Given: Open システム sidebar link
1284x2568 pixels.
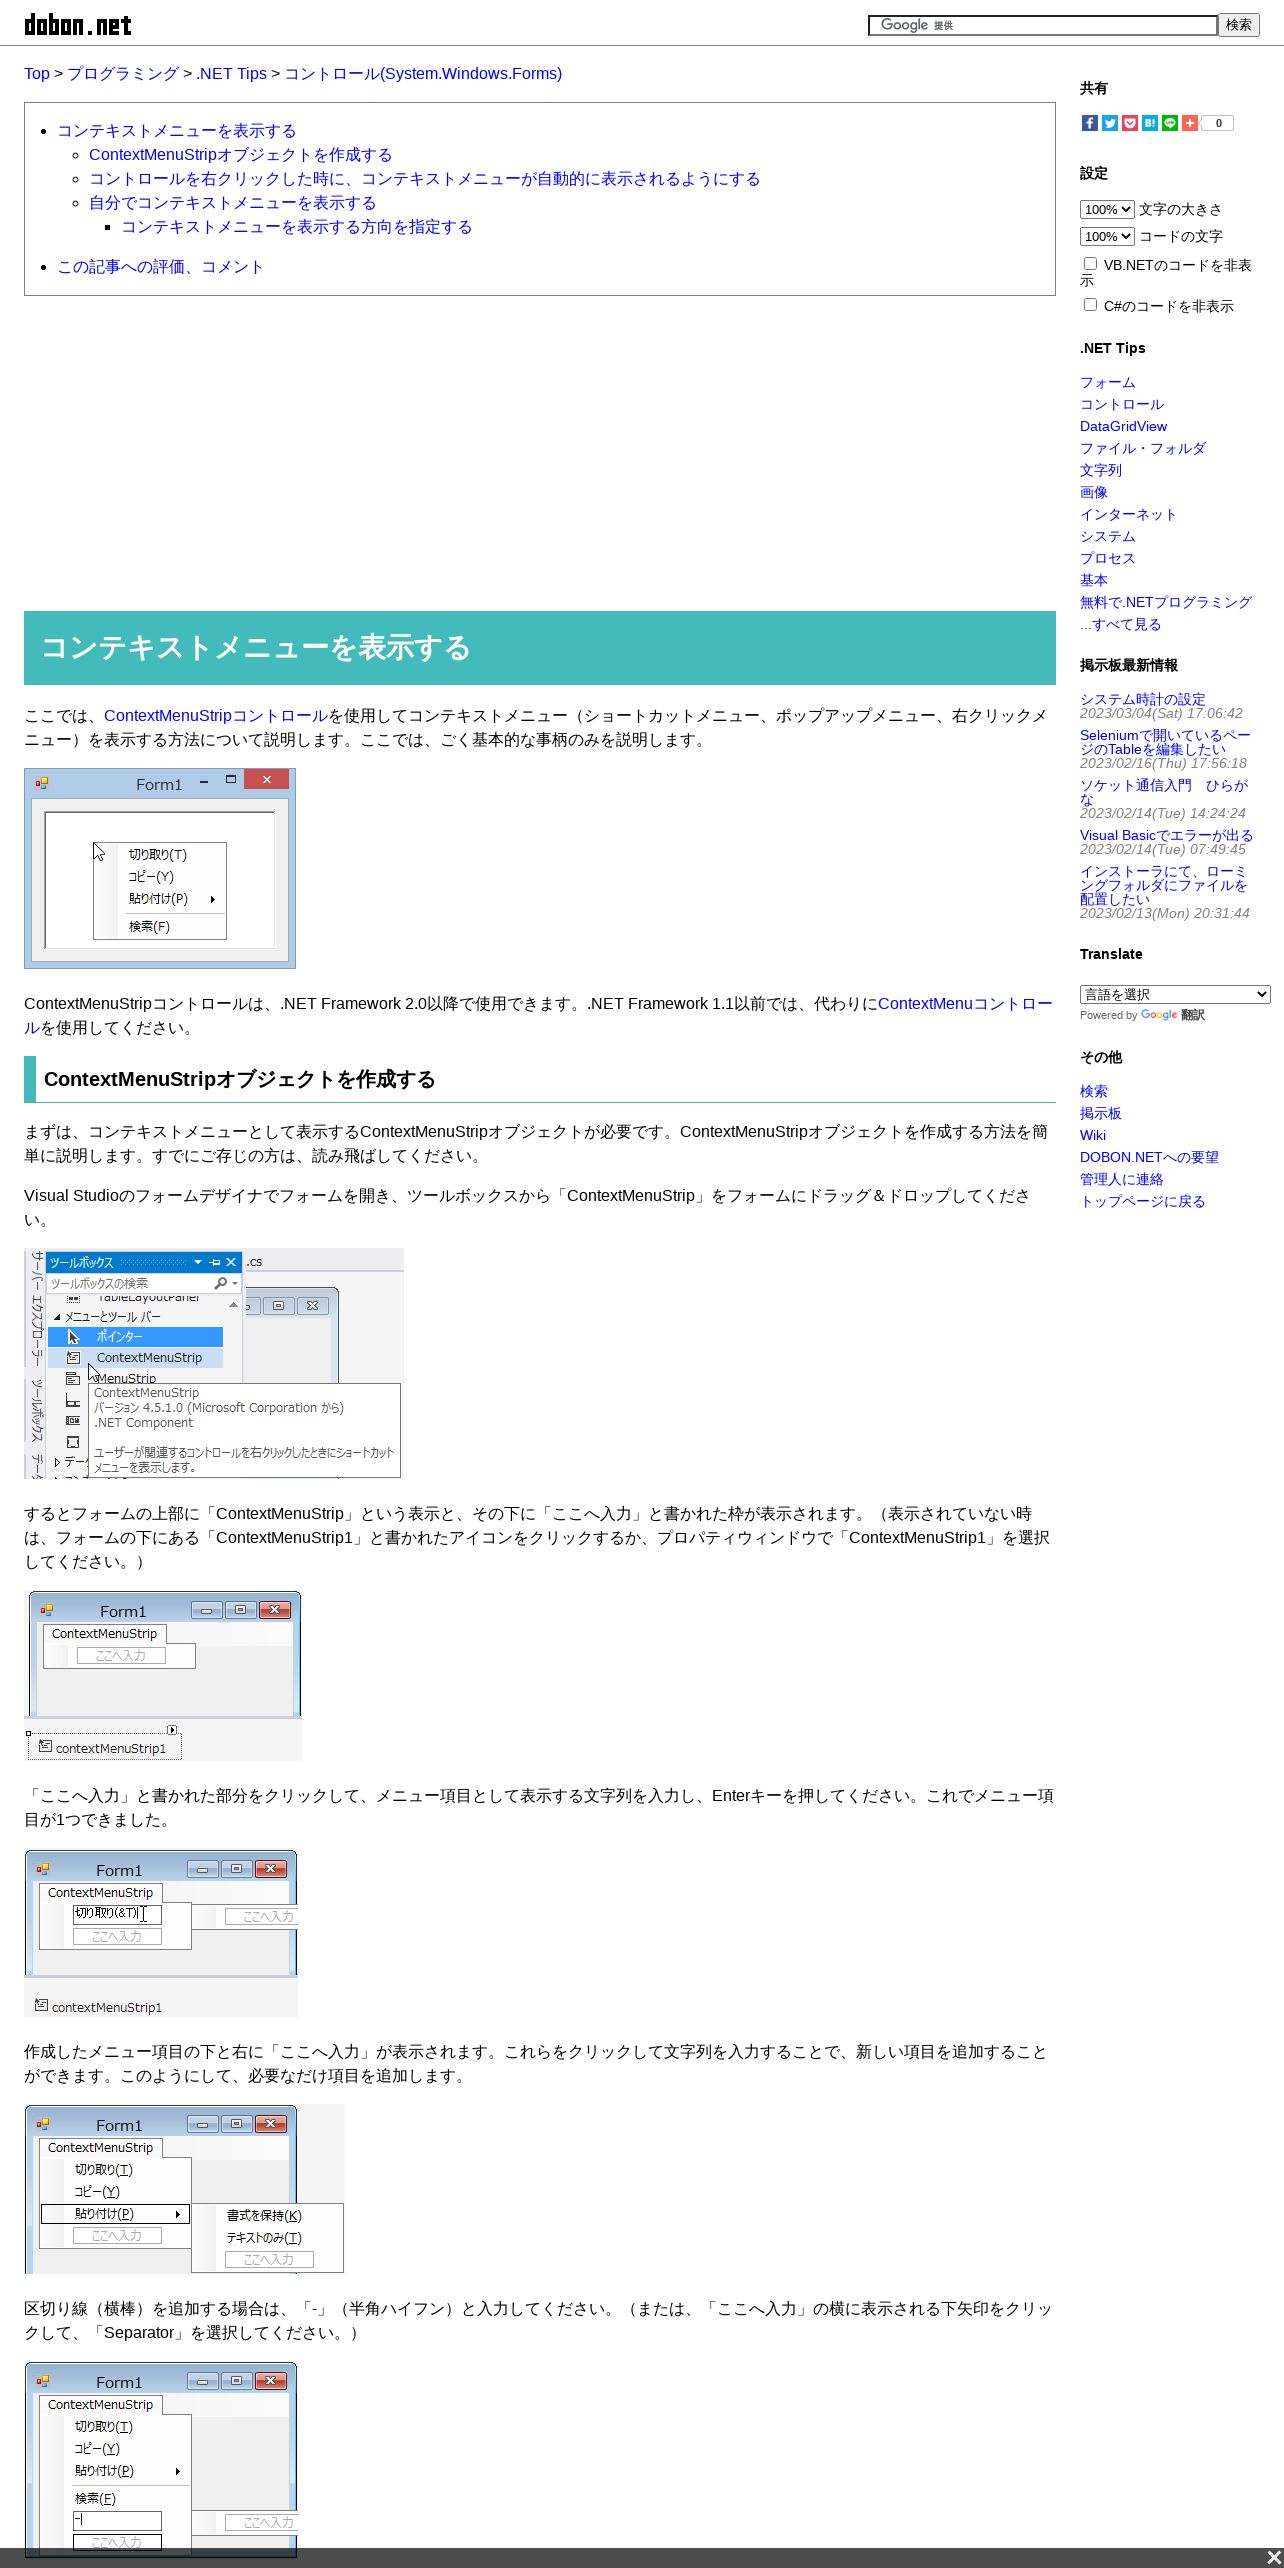Looking at the screenshot, I should pyautogui.click(x=1107, y=536).
